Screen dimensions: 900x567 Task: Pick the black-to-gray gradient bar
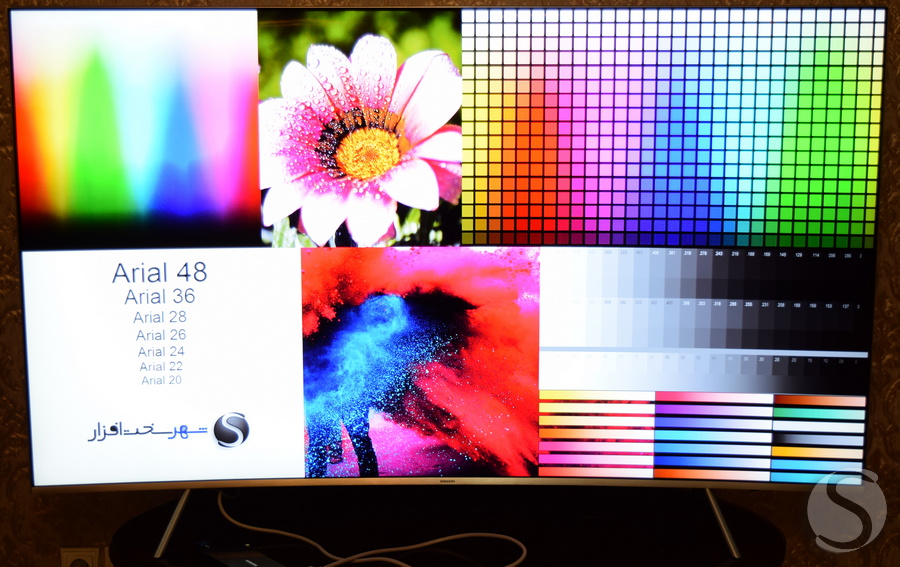[x=818, y=440]
